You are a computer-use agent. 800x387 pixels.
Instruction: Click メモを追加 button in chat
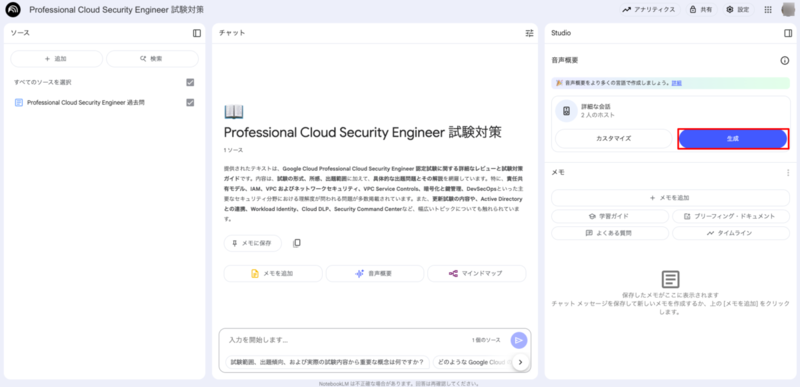(x=273, y=273)
